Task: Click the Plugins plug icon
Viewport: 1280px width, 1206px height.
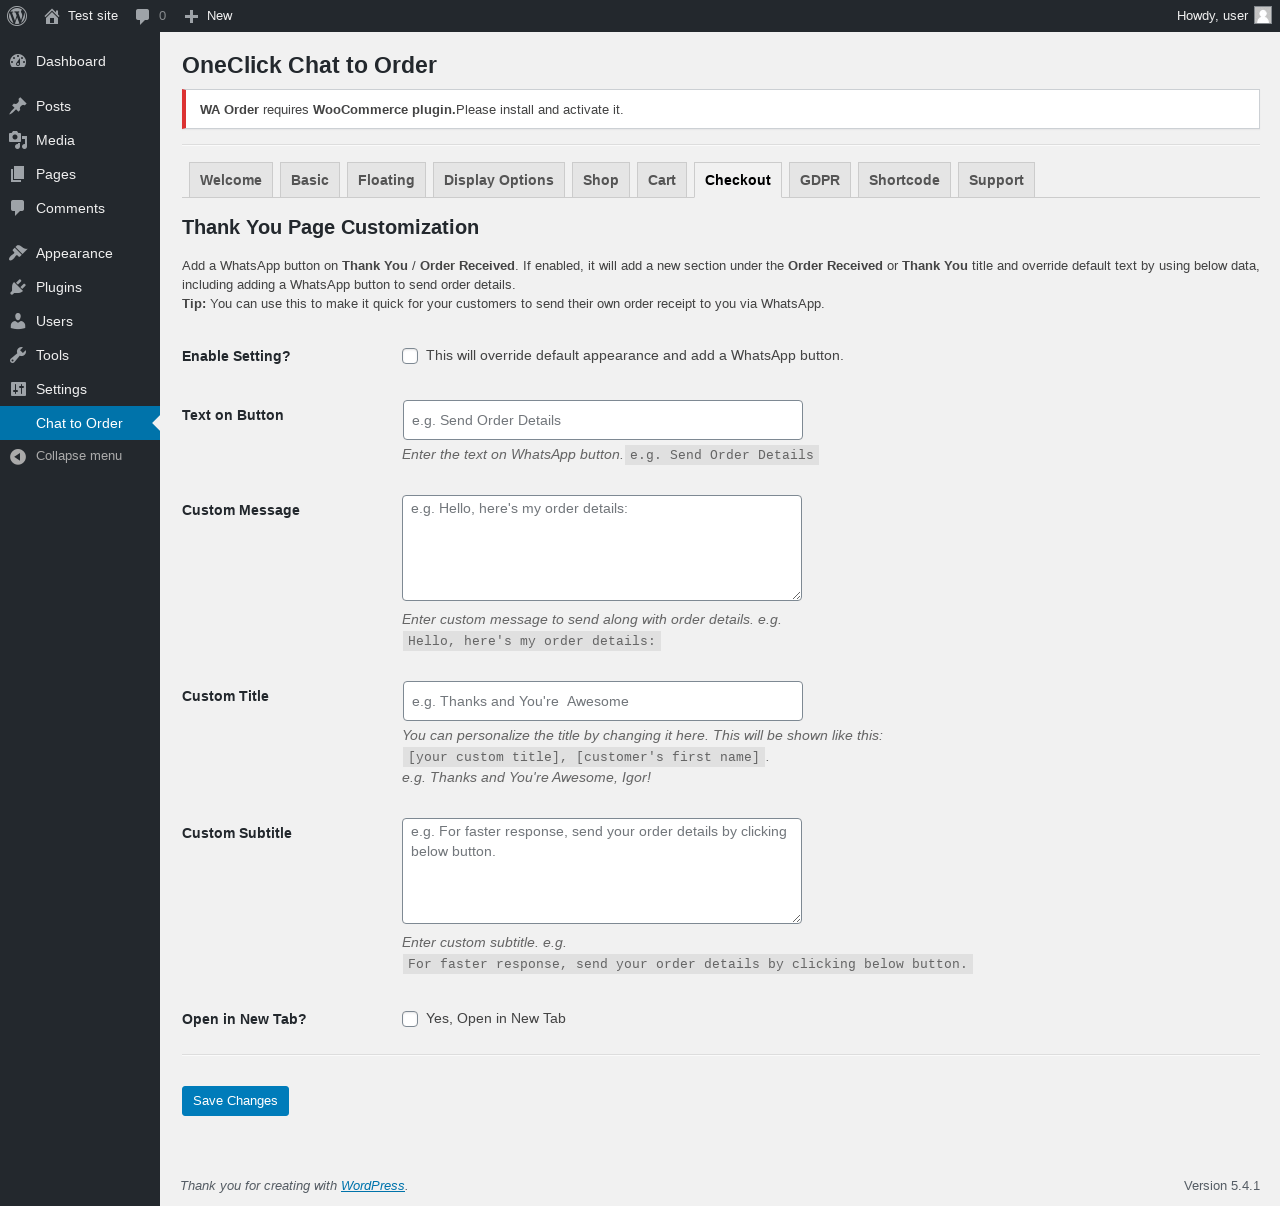Action: (x=18, y=287)
